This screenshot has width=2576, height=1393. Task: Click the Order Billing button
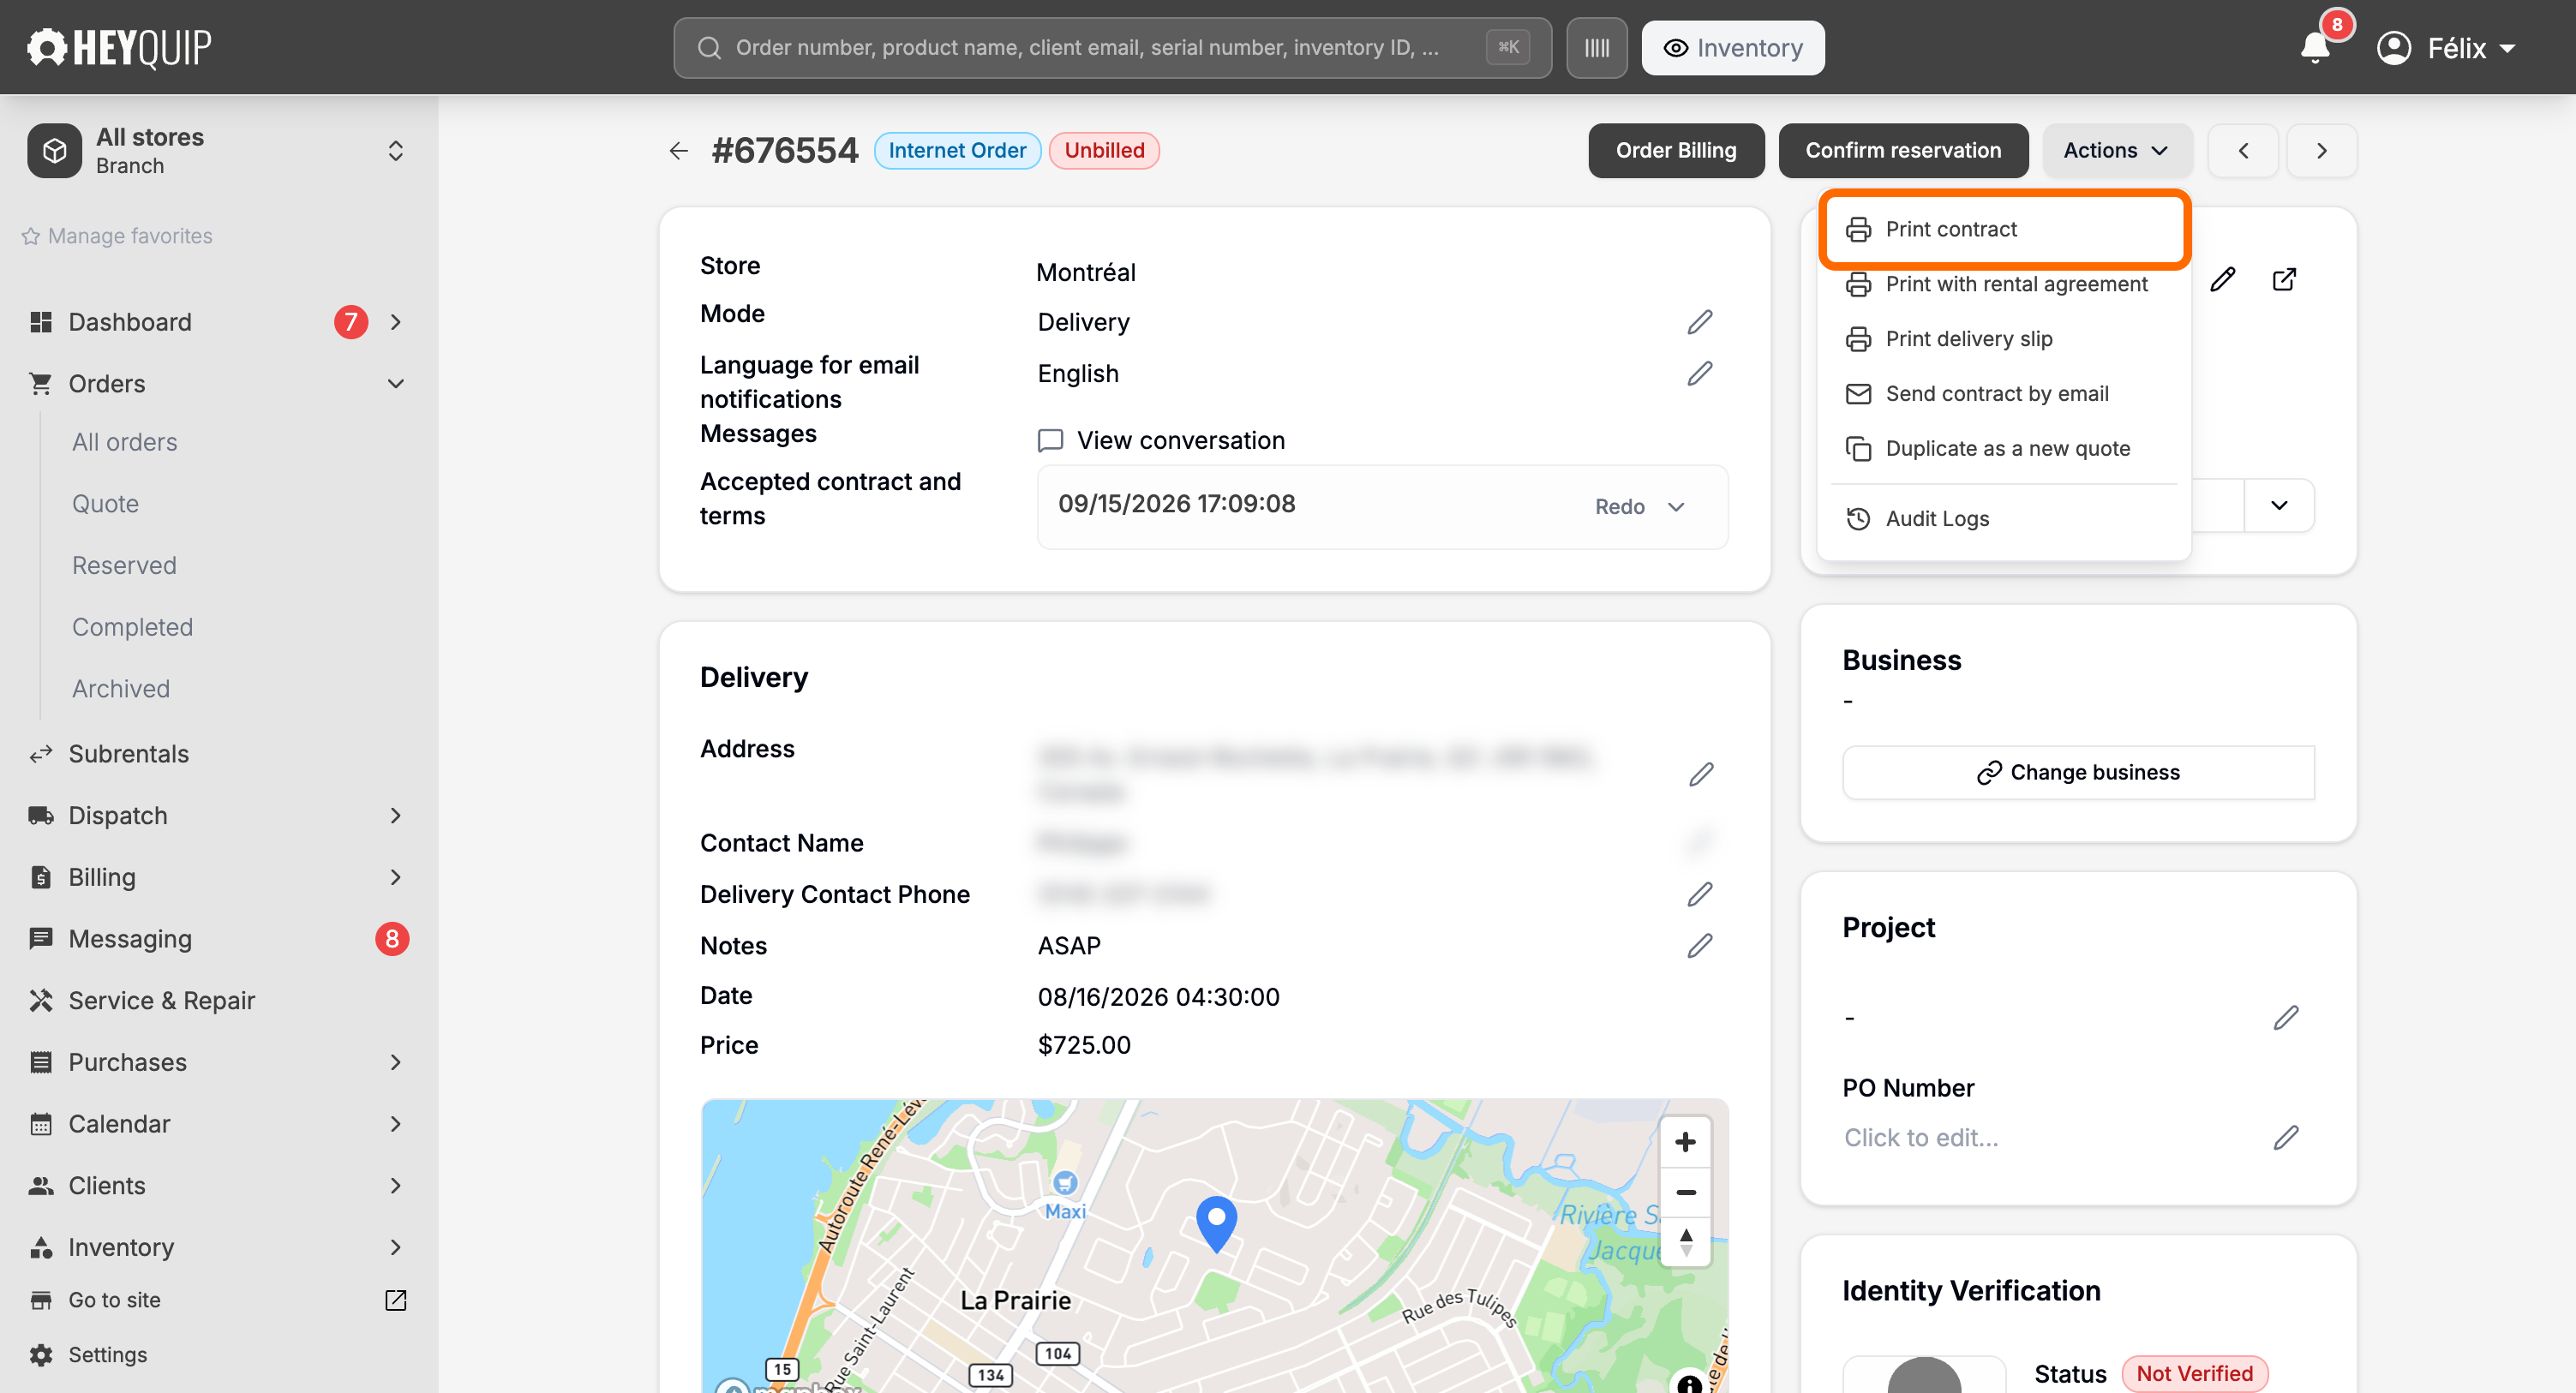pos(1676,150)
